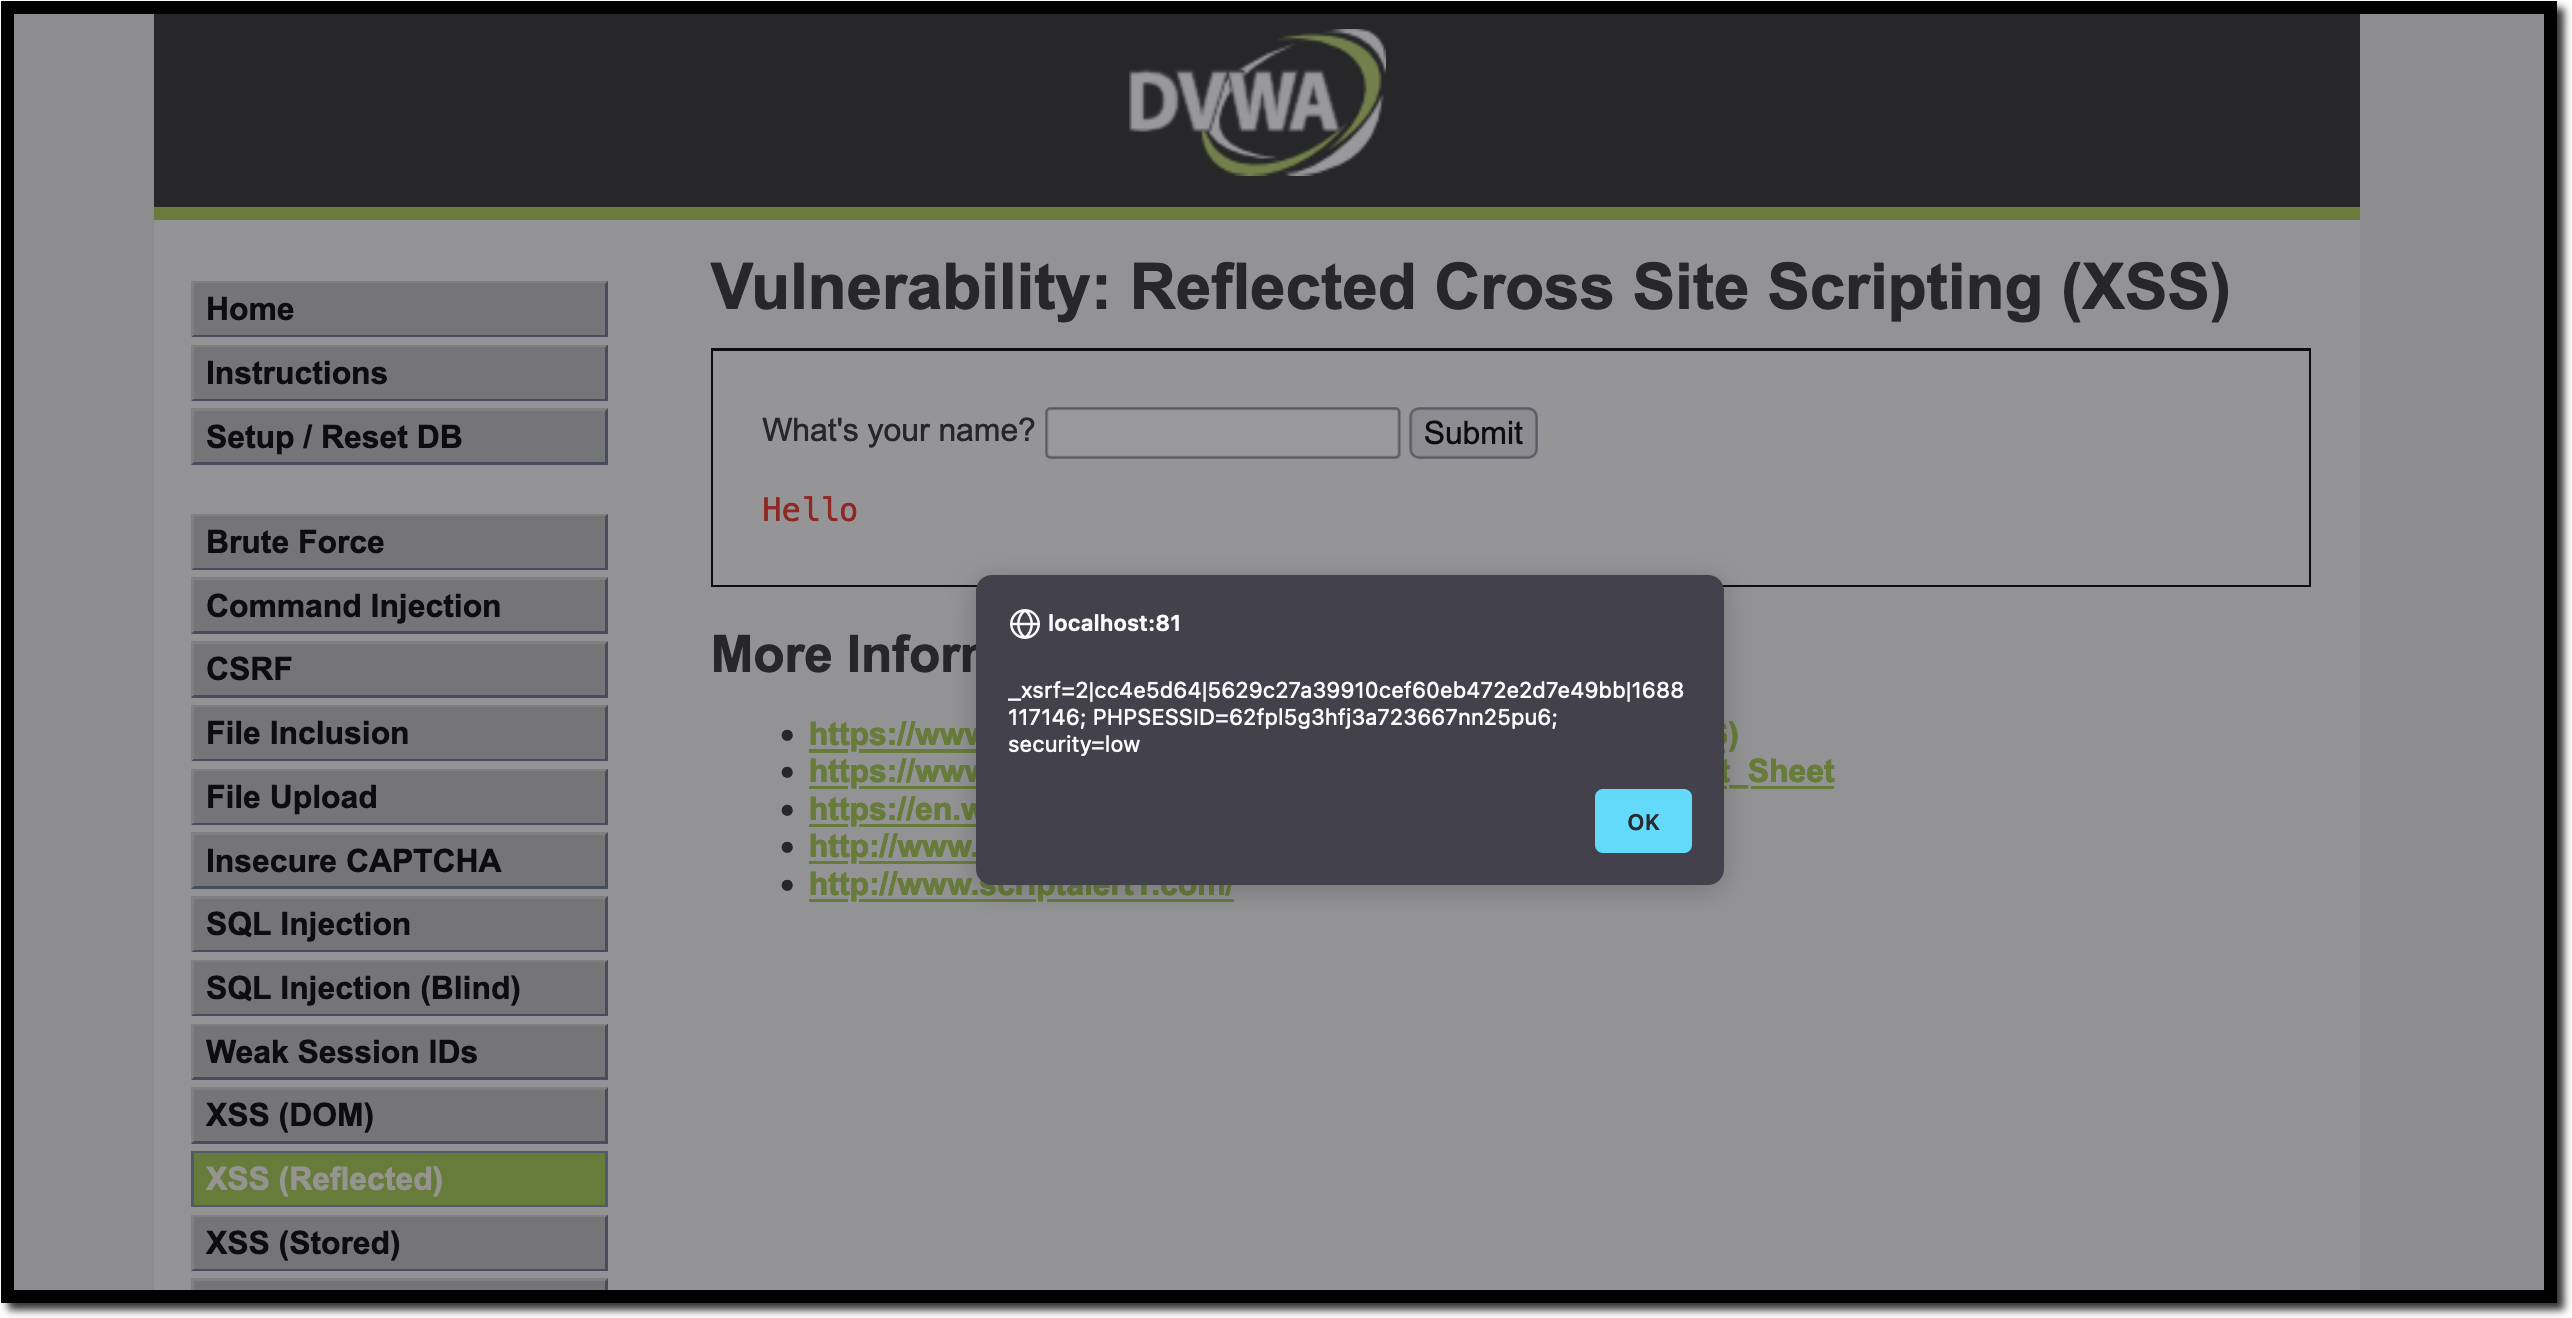Click the XSS (DOM) sidebar icon

pyautogui.click(x=400, y=1113)
